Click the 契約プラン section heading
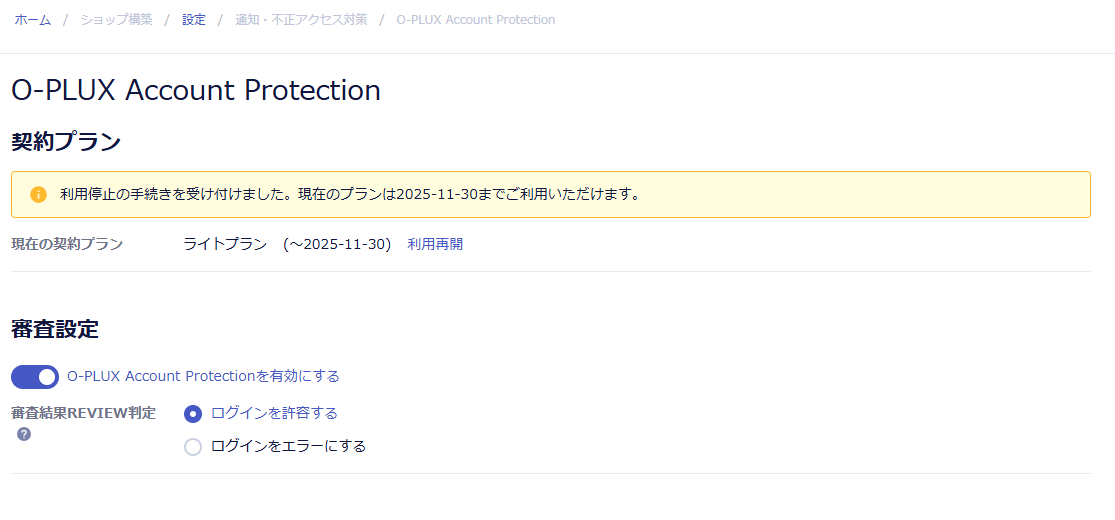 click(66, 142)
